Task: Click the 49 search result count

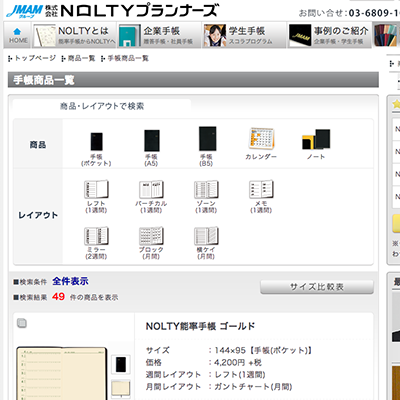Action: [58, 296]
